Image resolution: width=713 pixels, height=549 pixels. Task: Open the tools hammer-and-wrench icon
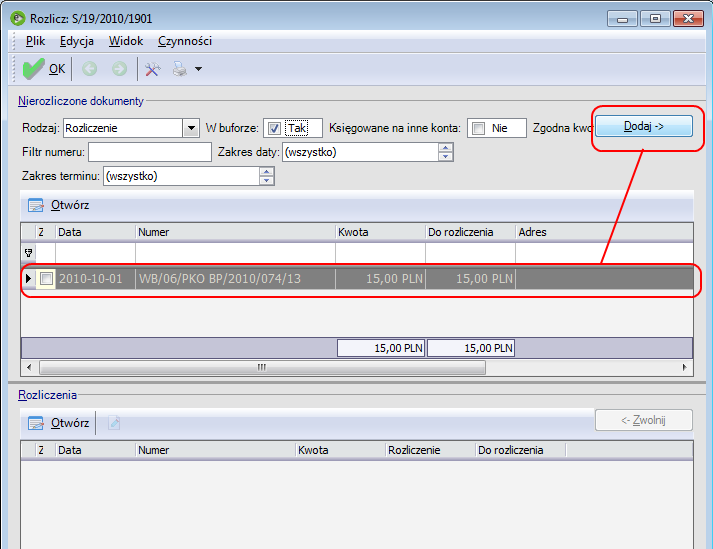(153, 69)
